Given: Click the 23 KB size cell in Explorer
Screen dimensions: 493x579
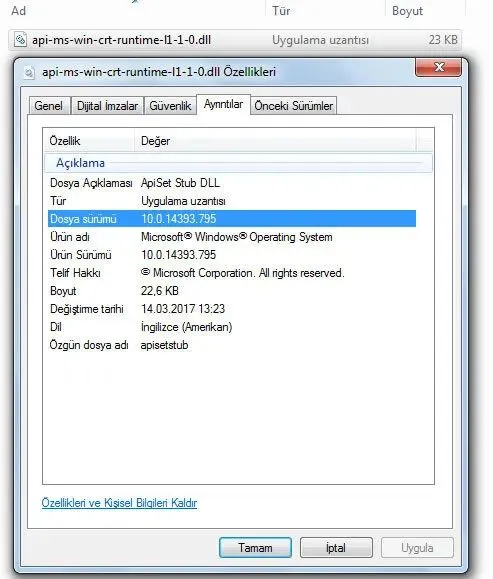Looking at the screenshot, I should click(443, 40).
